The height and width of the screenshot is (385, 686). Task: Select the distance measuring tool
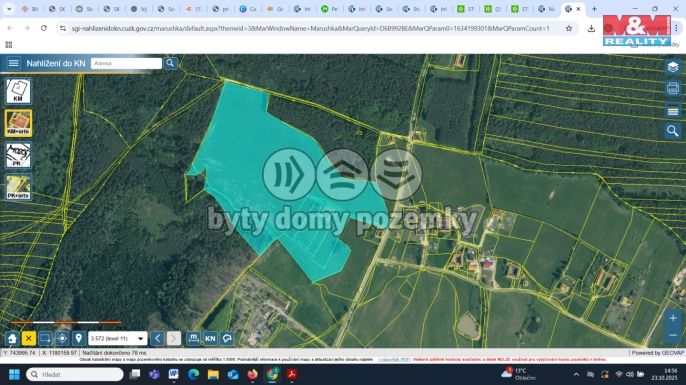193,339
